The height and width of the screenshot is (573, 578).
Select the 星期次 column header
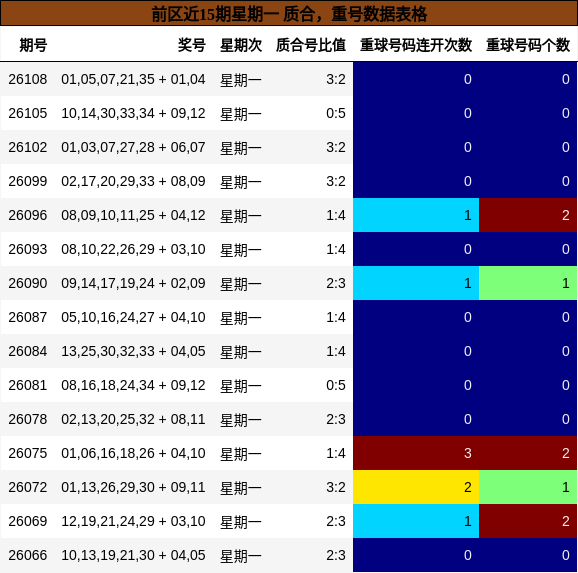pyautogui.click(x=241, y=45)
